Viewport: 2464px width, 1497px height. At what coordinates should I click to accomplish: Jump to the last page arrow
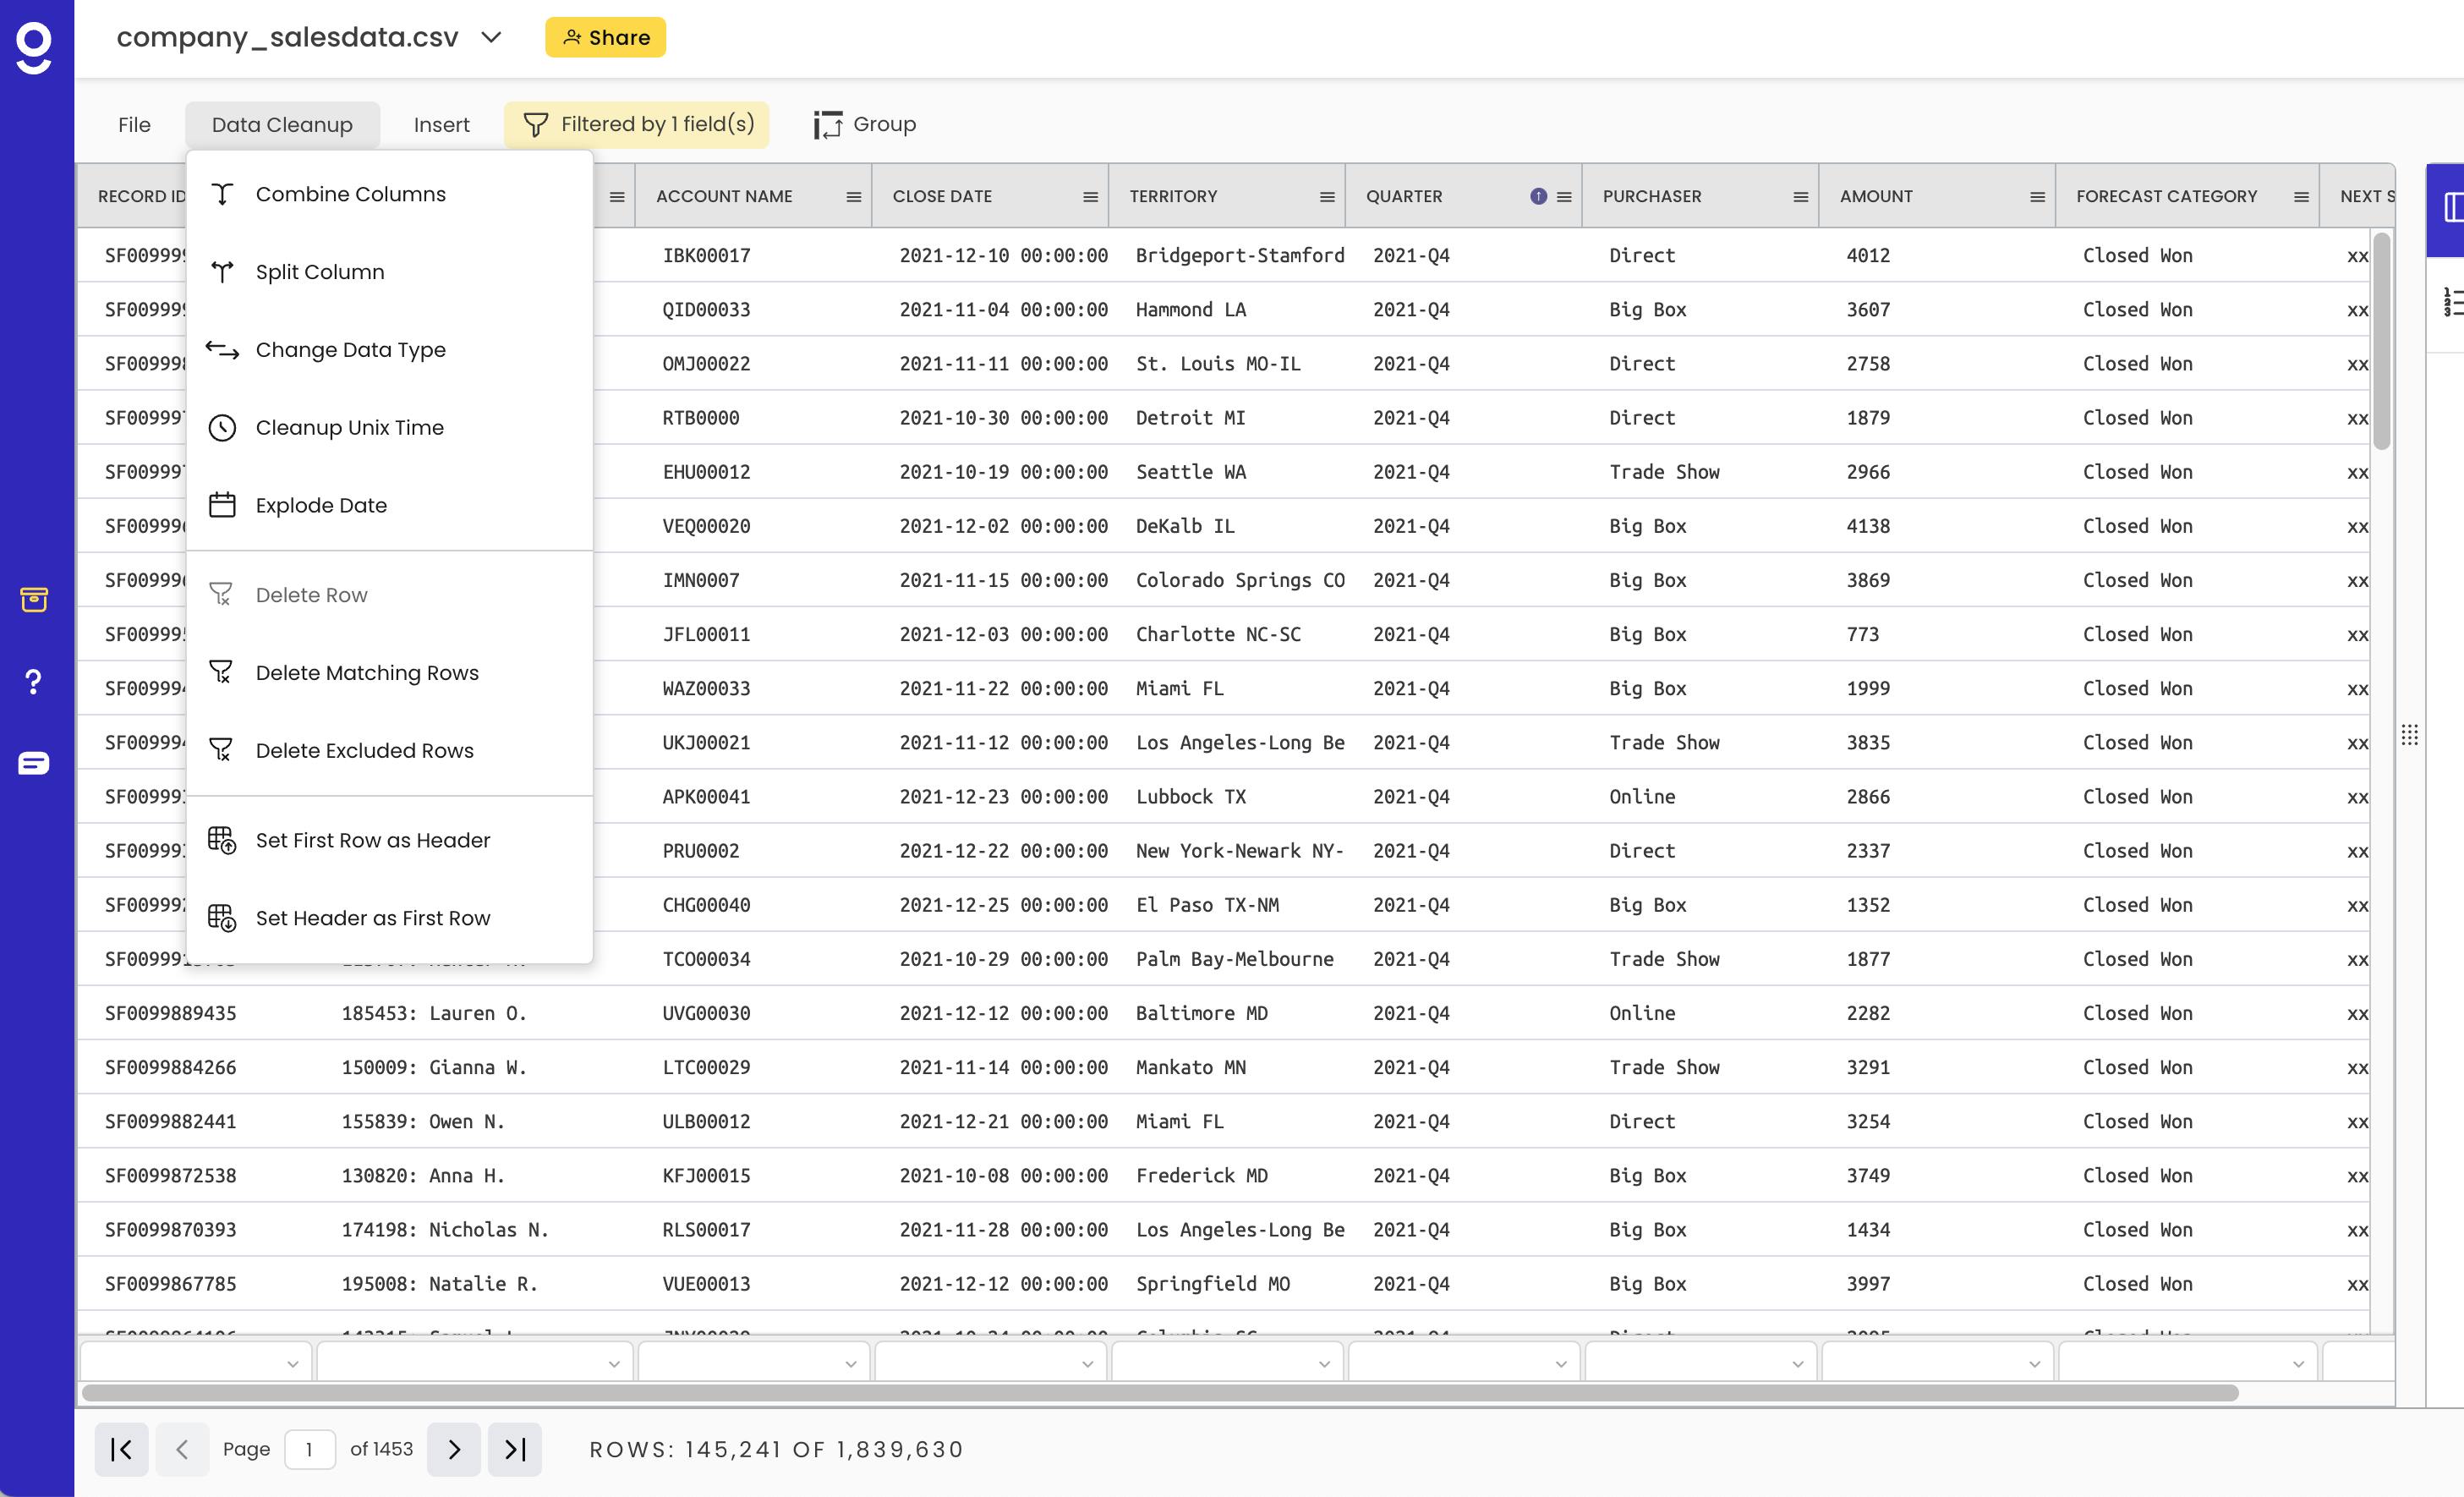point(515,1449)
